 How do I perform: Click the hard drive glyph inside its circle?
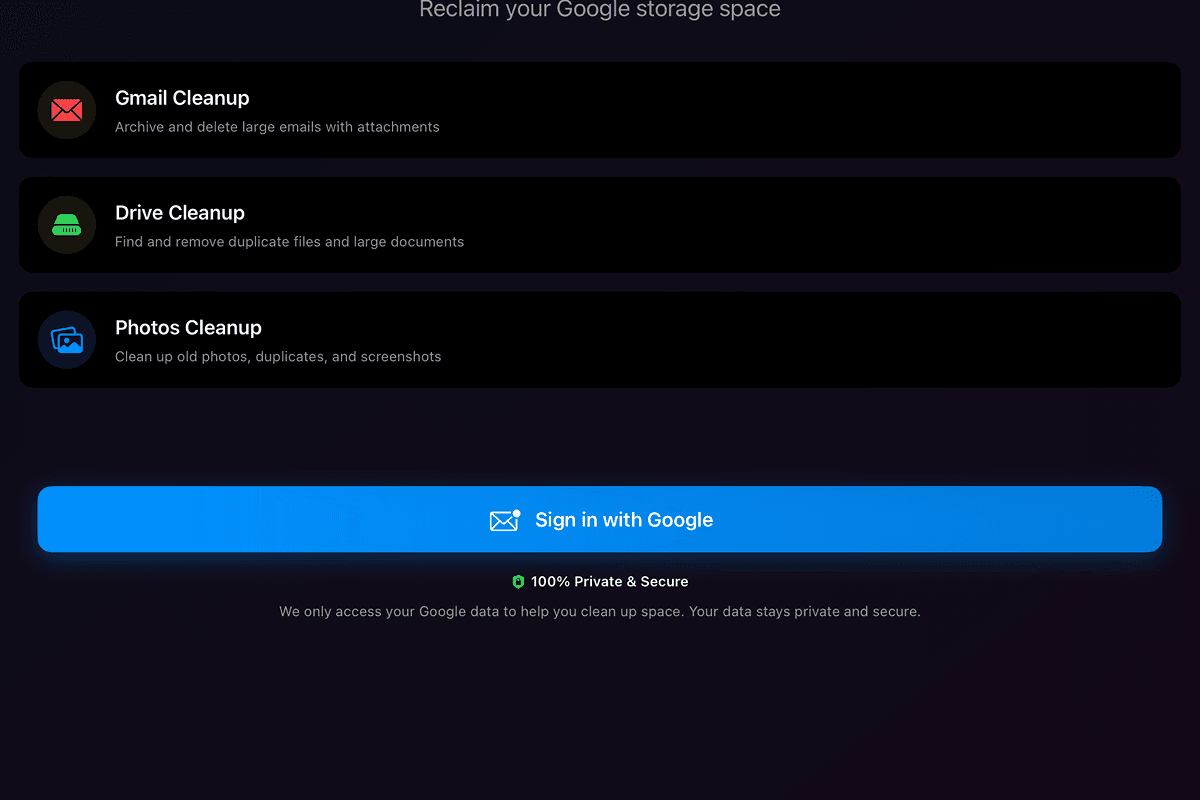(66, 225)
